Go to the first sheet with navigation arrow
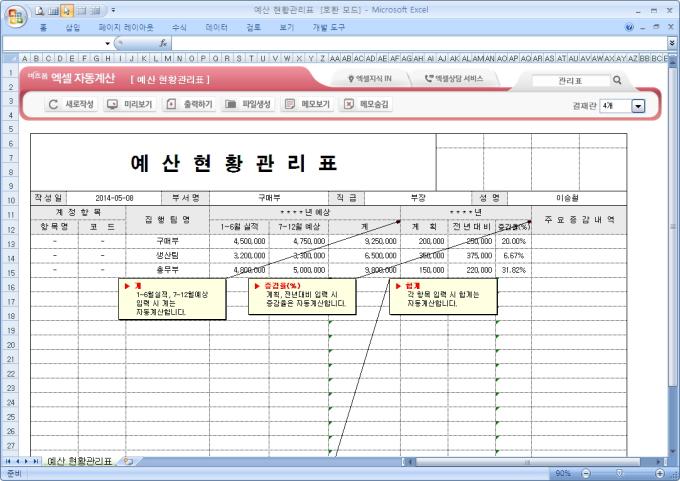 (8, 461)
